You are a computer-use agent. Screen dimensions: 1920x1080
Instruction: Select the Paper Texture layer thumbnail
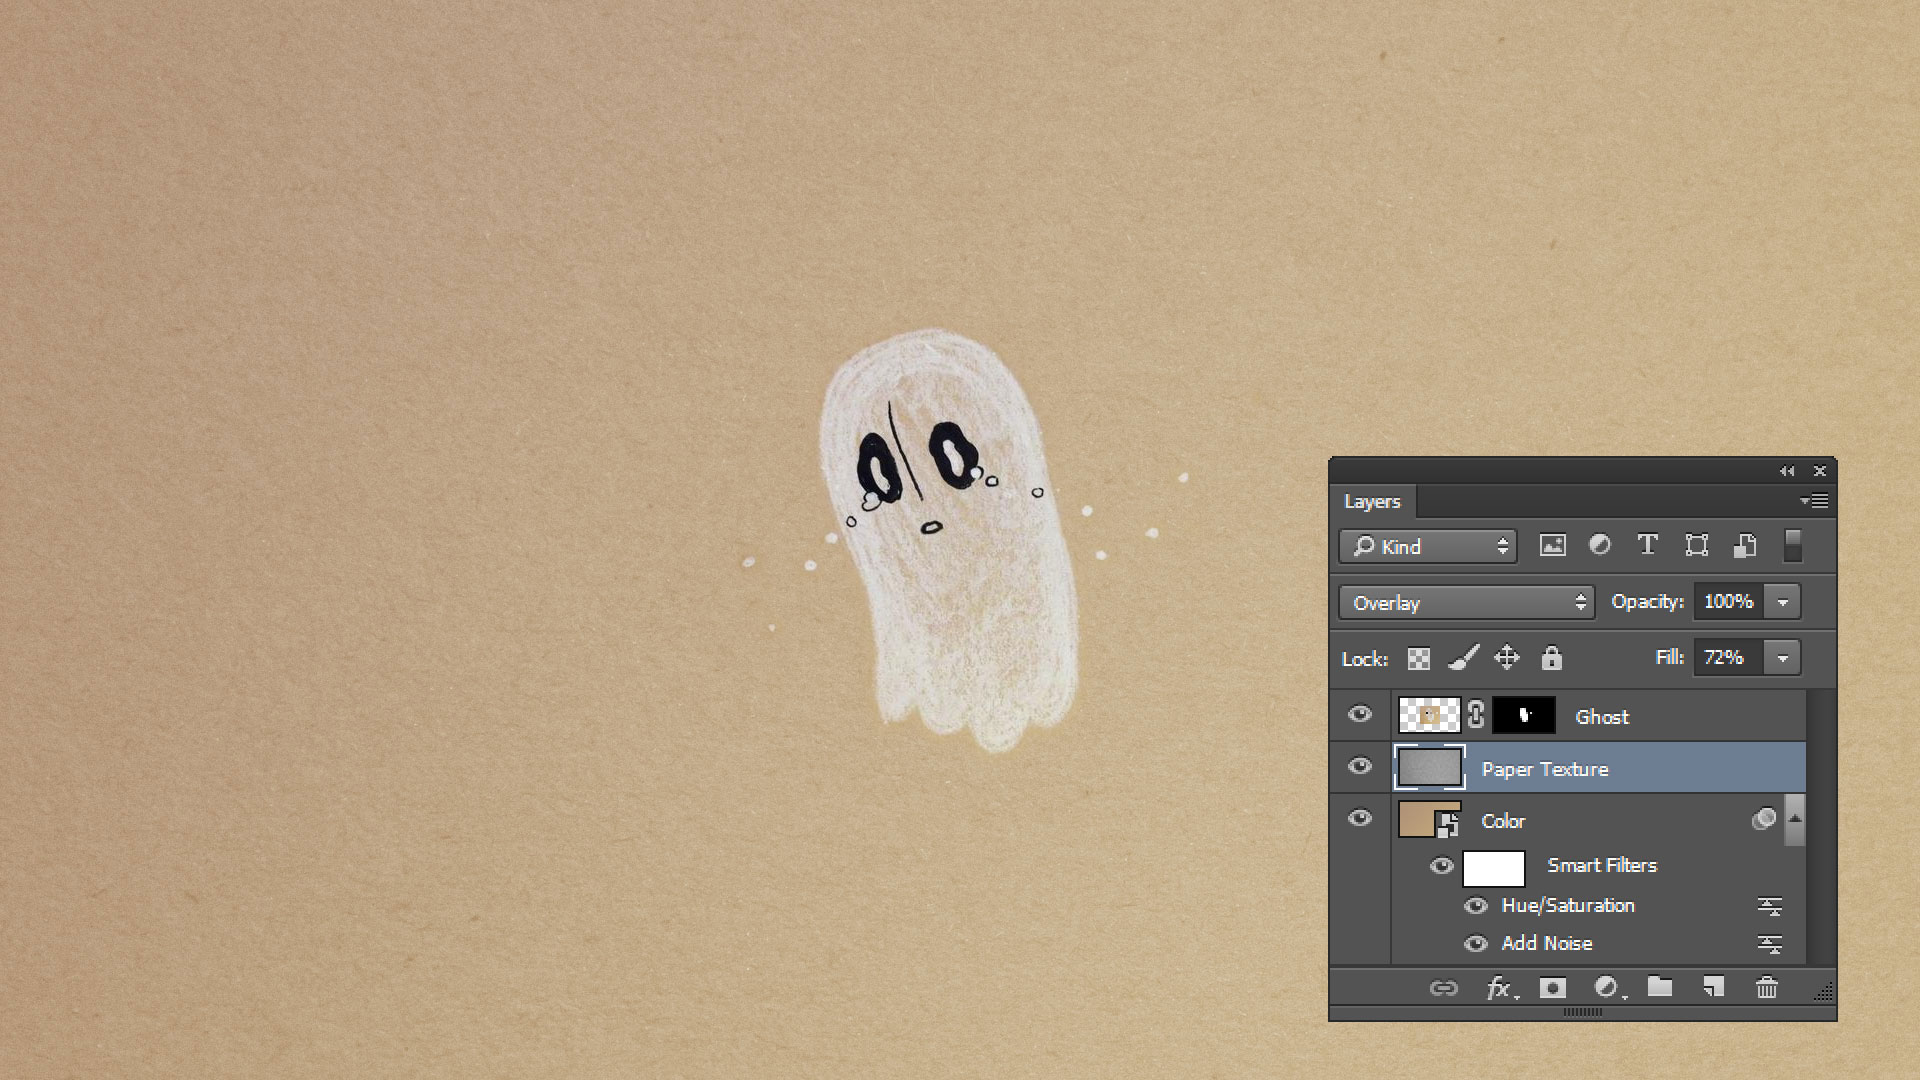[1430, 768]
